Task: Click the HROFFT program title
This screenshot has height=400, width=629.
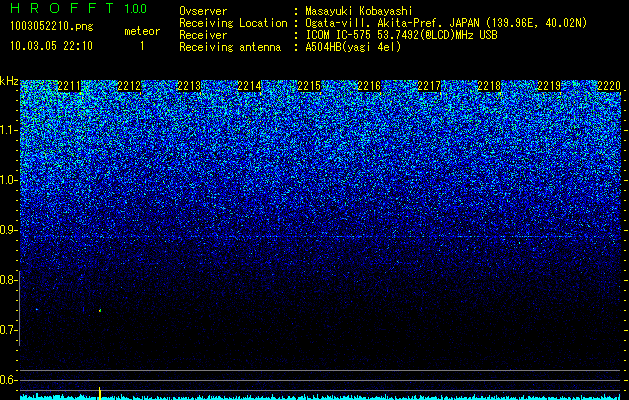Action: tap(62, 8)
